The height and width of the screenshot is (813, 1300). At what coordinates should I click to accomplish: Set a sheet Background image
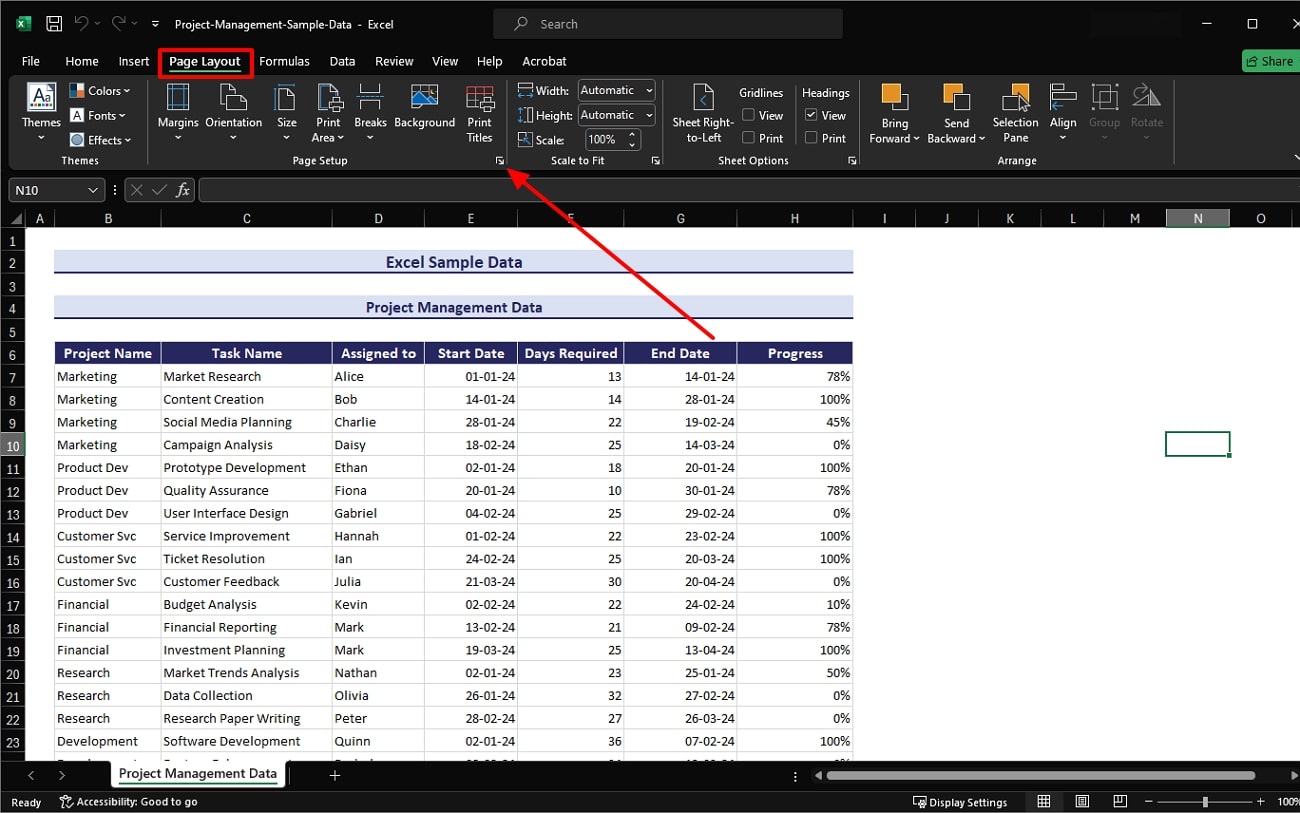point(424,108)
